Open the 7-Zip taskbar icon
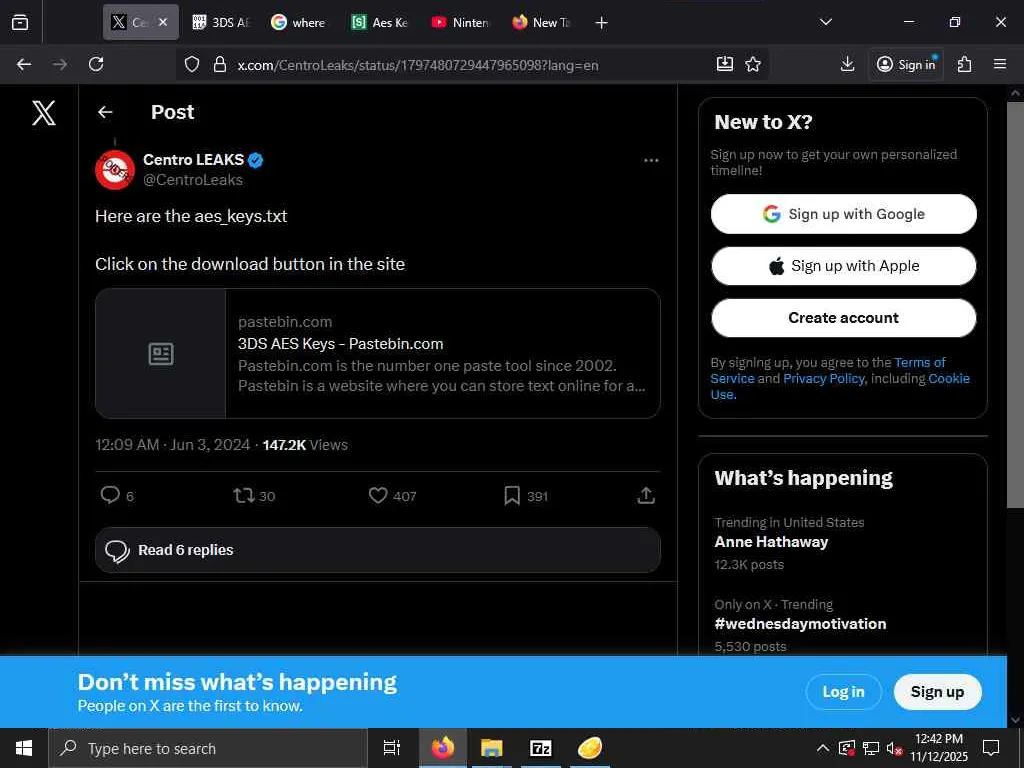Viewport: 1024px width, 768px height. [x=541, y=748]
